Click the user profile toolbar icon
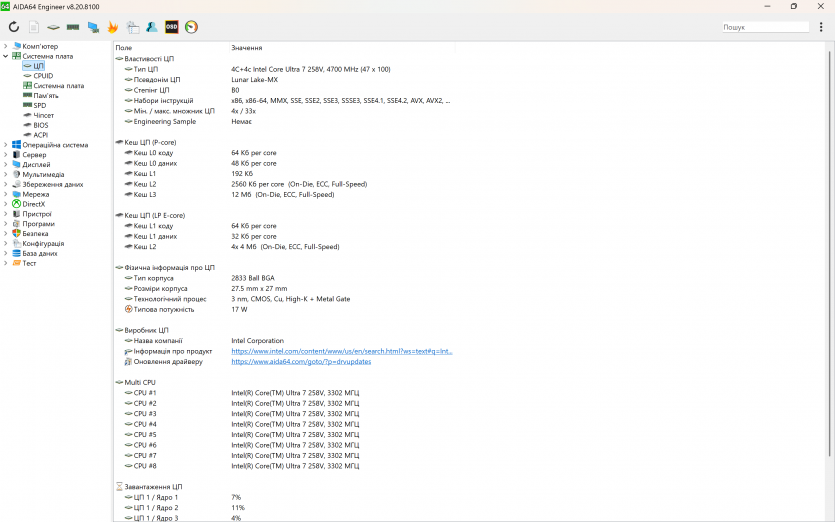Viewport: 835px width, 522px height. tap(152, 27)
